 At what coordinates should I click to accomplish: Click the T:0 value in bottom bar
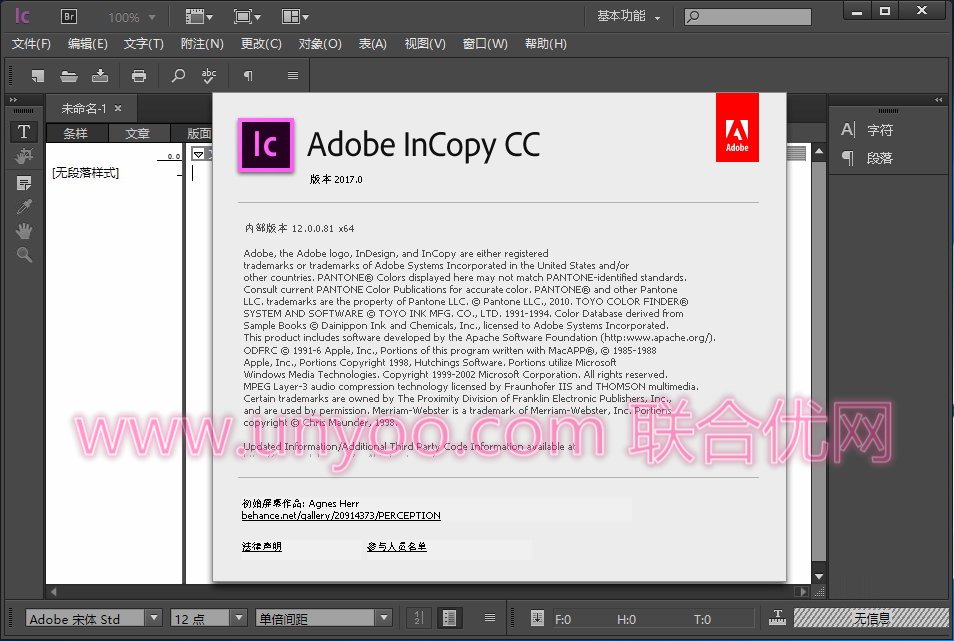point(702,619)
